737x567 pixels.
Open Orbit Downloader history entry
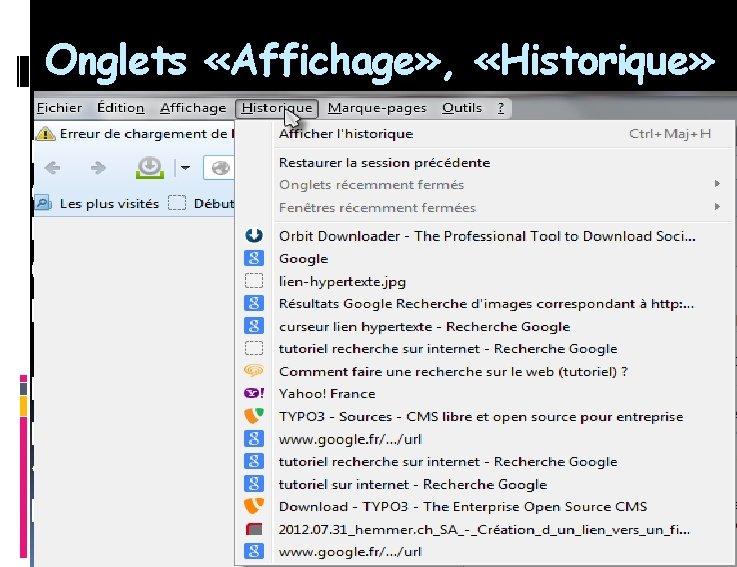[484, 236]
